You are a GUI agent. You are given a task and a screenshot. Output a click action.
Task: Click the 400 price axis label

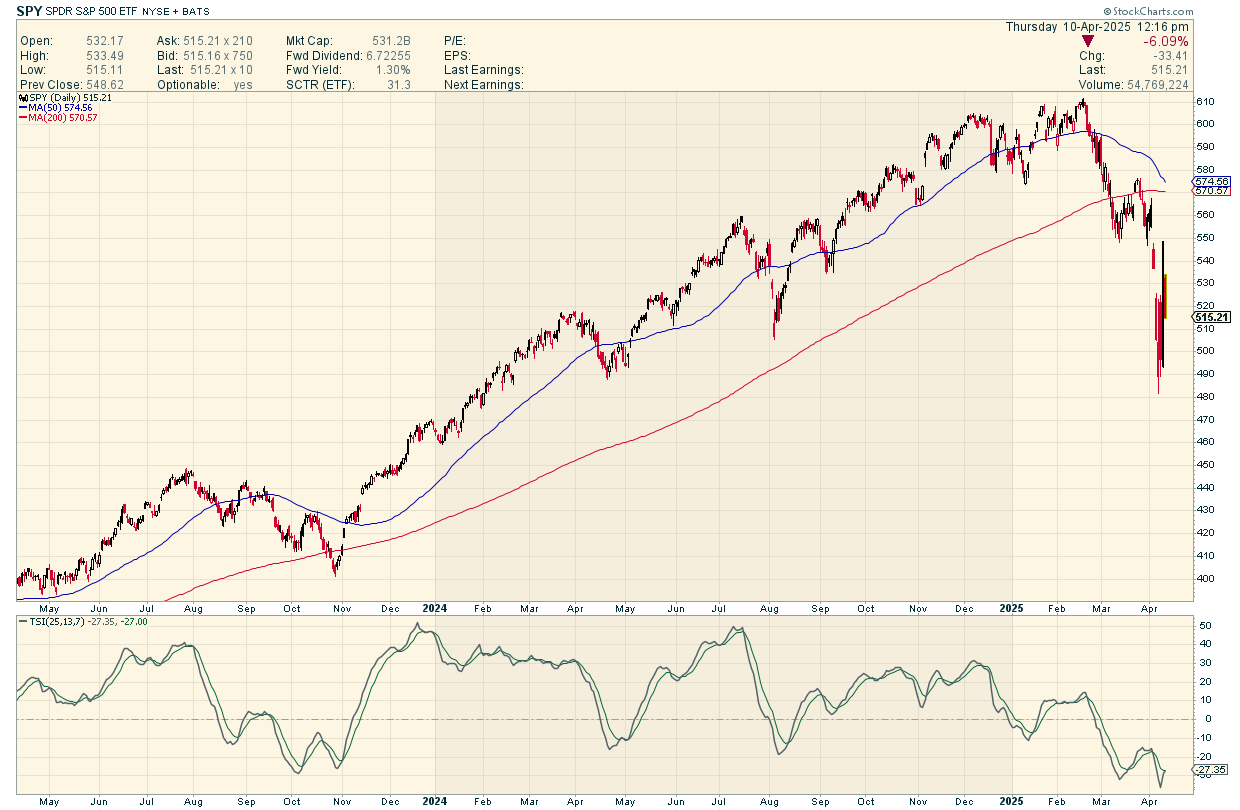[1206, 579]
